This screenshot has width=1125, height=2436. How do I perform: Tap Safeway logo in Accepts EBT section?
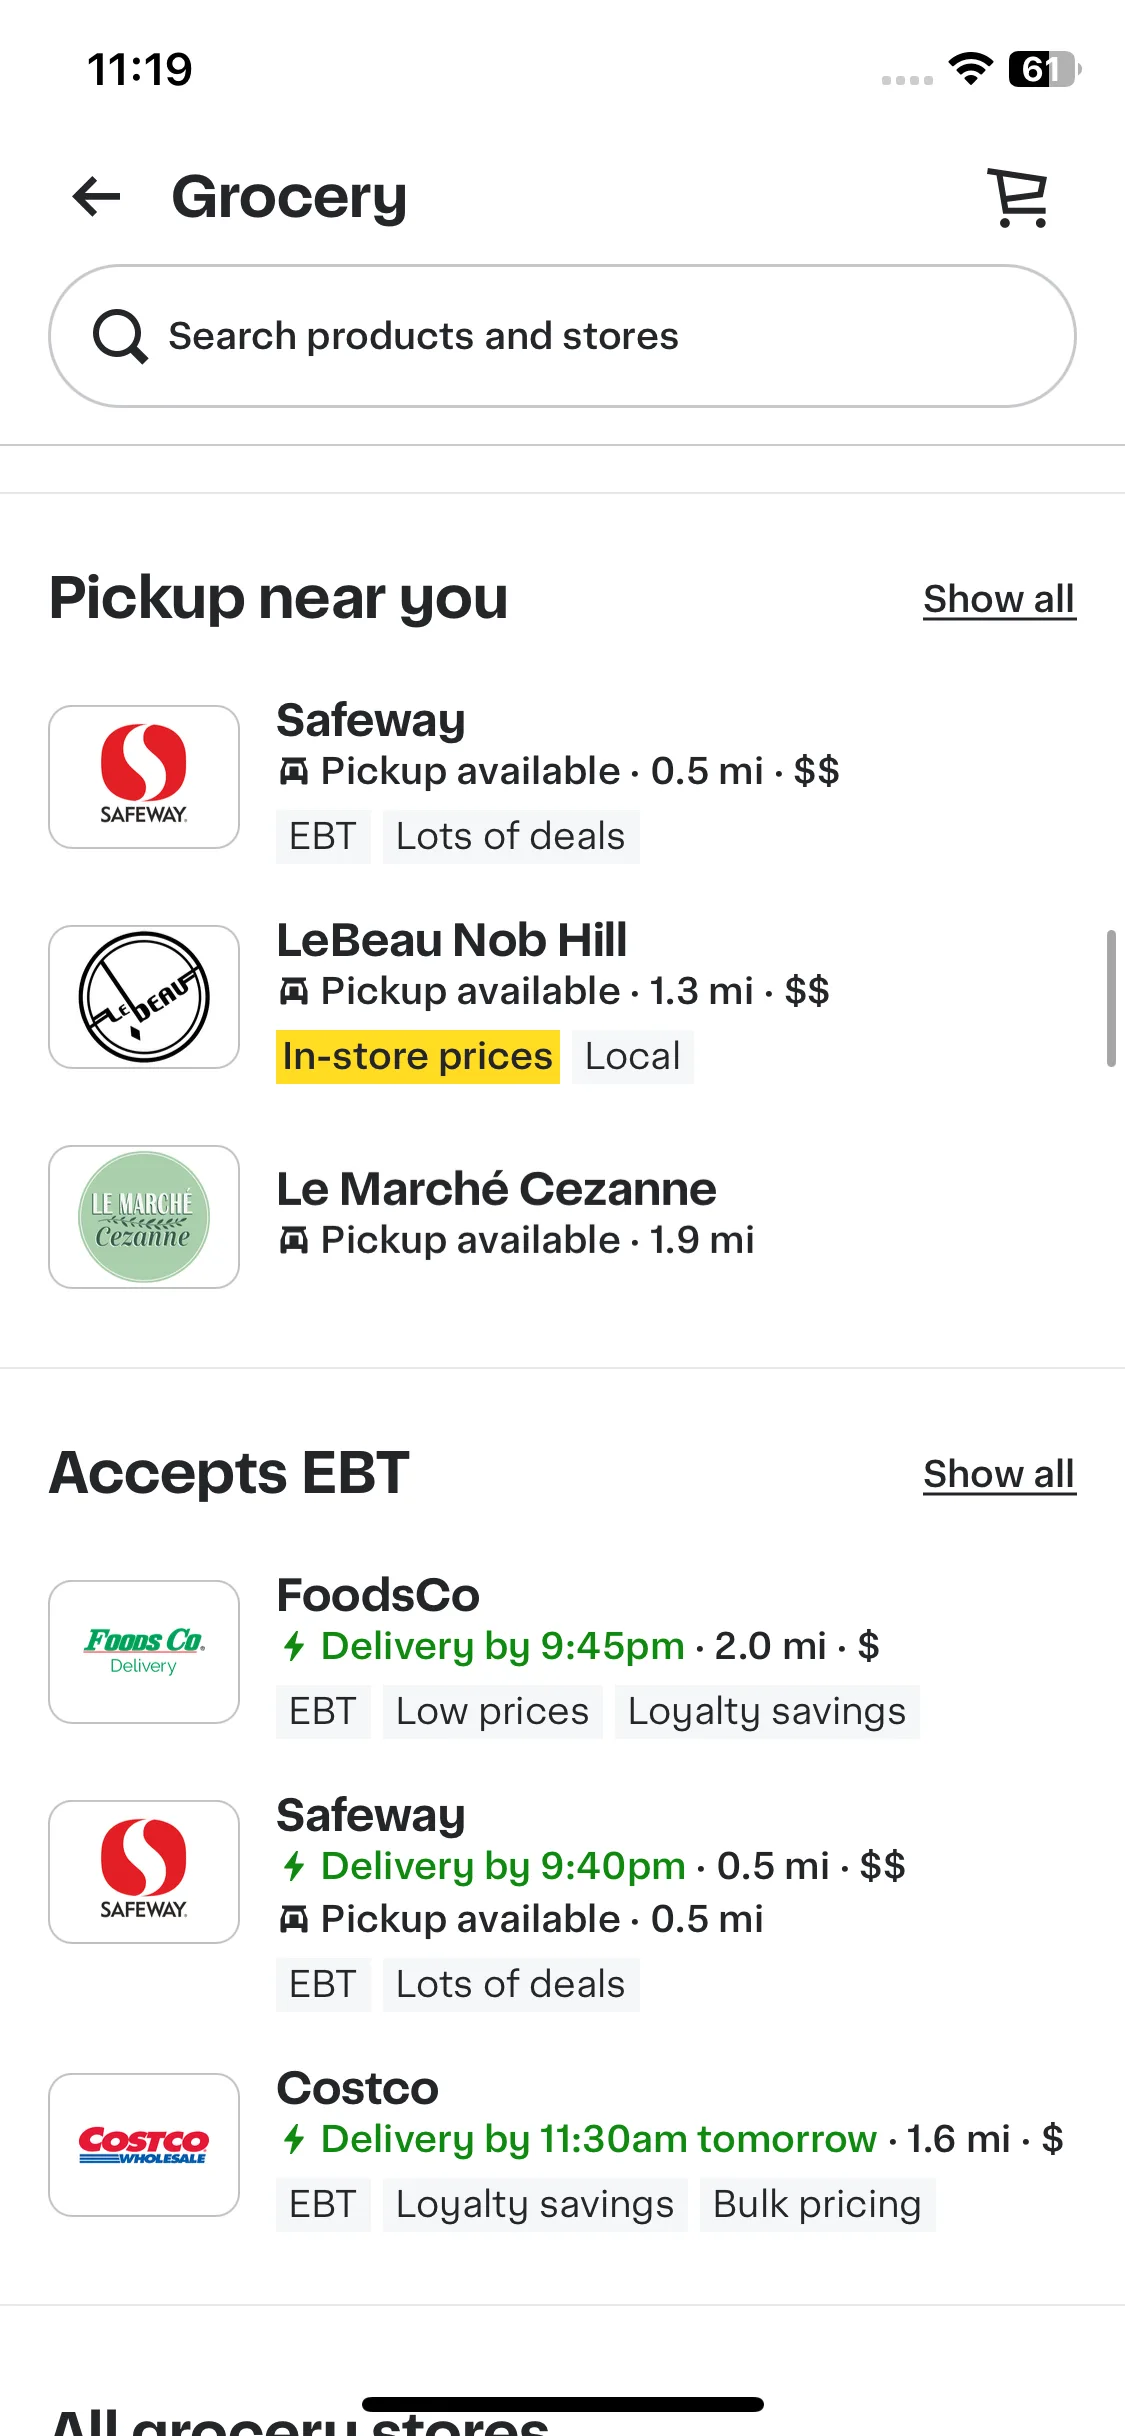tap(144, 1872)
